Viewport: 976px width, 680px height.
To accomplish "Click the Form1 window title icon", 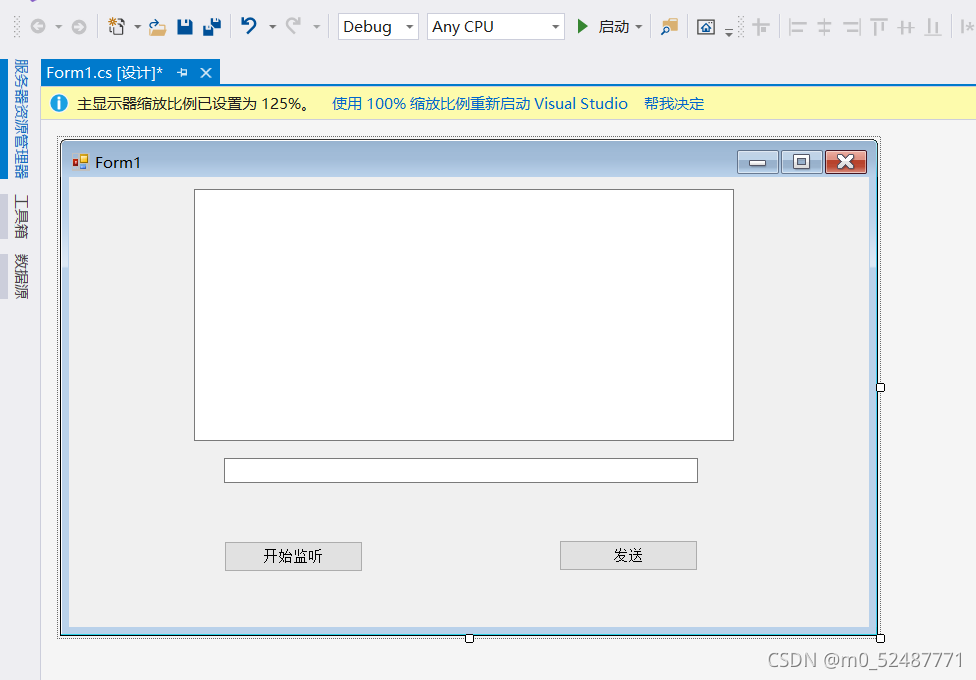I will pos(80,162).
